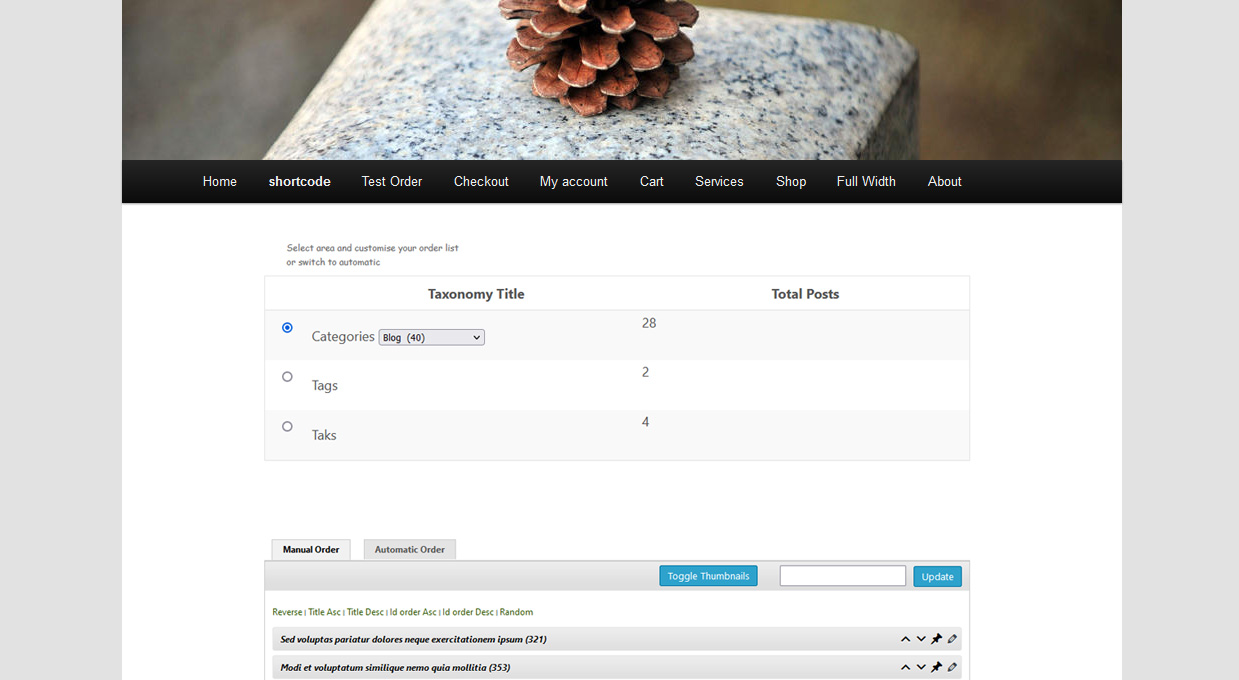This screenshot has height=680, width=1239.
Task: Pin the 'Modi et voluptatum' post
Action: (937, 668)
